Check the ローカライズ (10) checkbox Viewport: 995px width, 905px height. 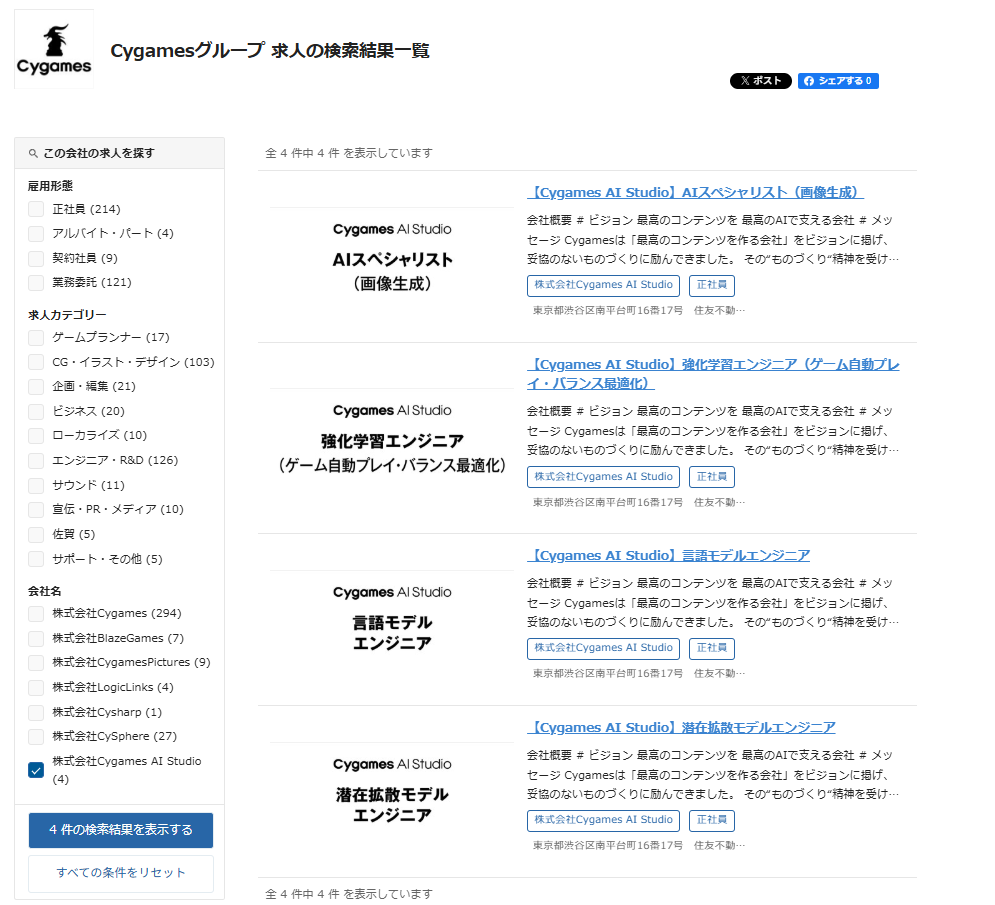pyautogui.click(x=36, y=435)
